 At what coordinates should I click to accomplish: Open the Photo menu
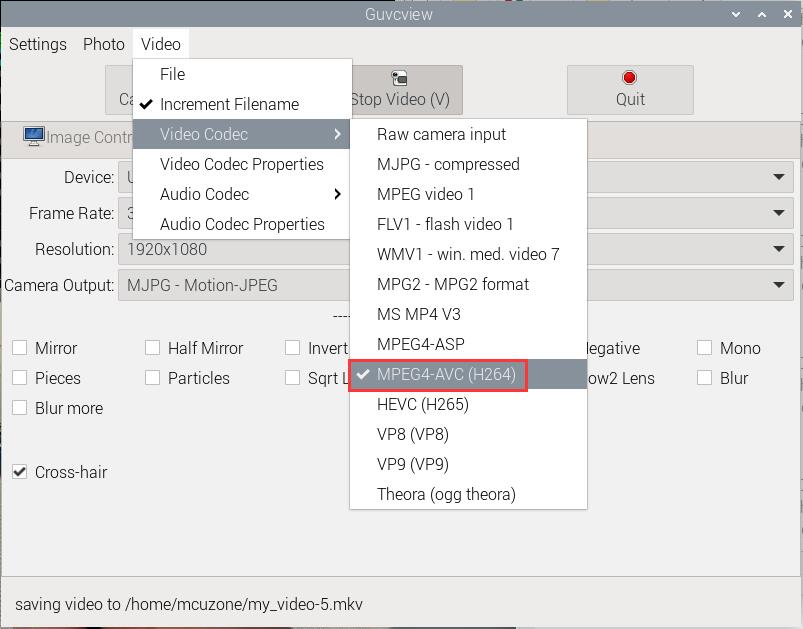[x=104, y=44]
